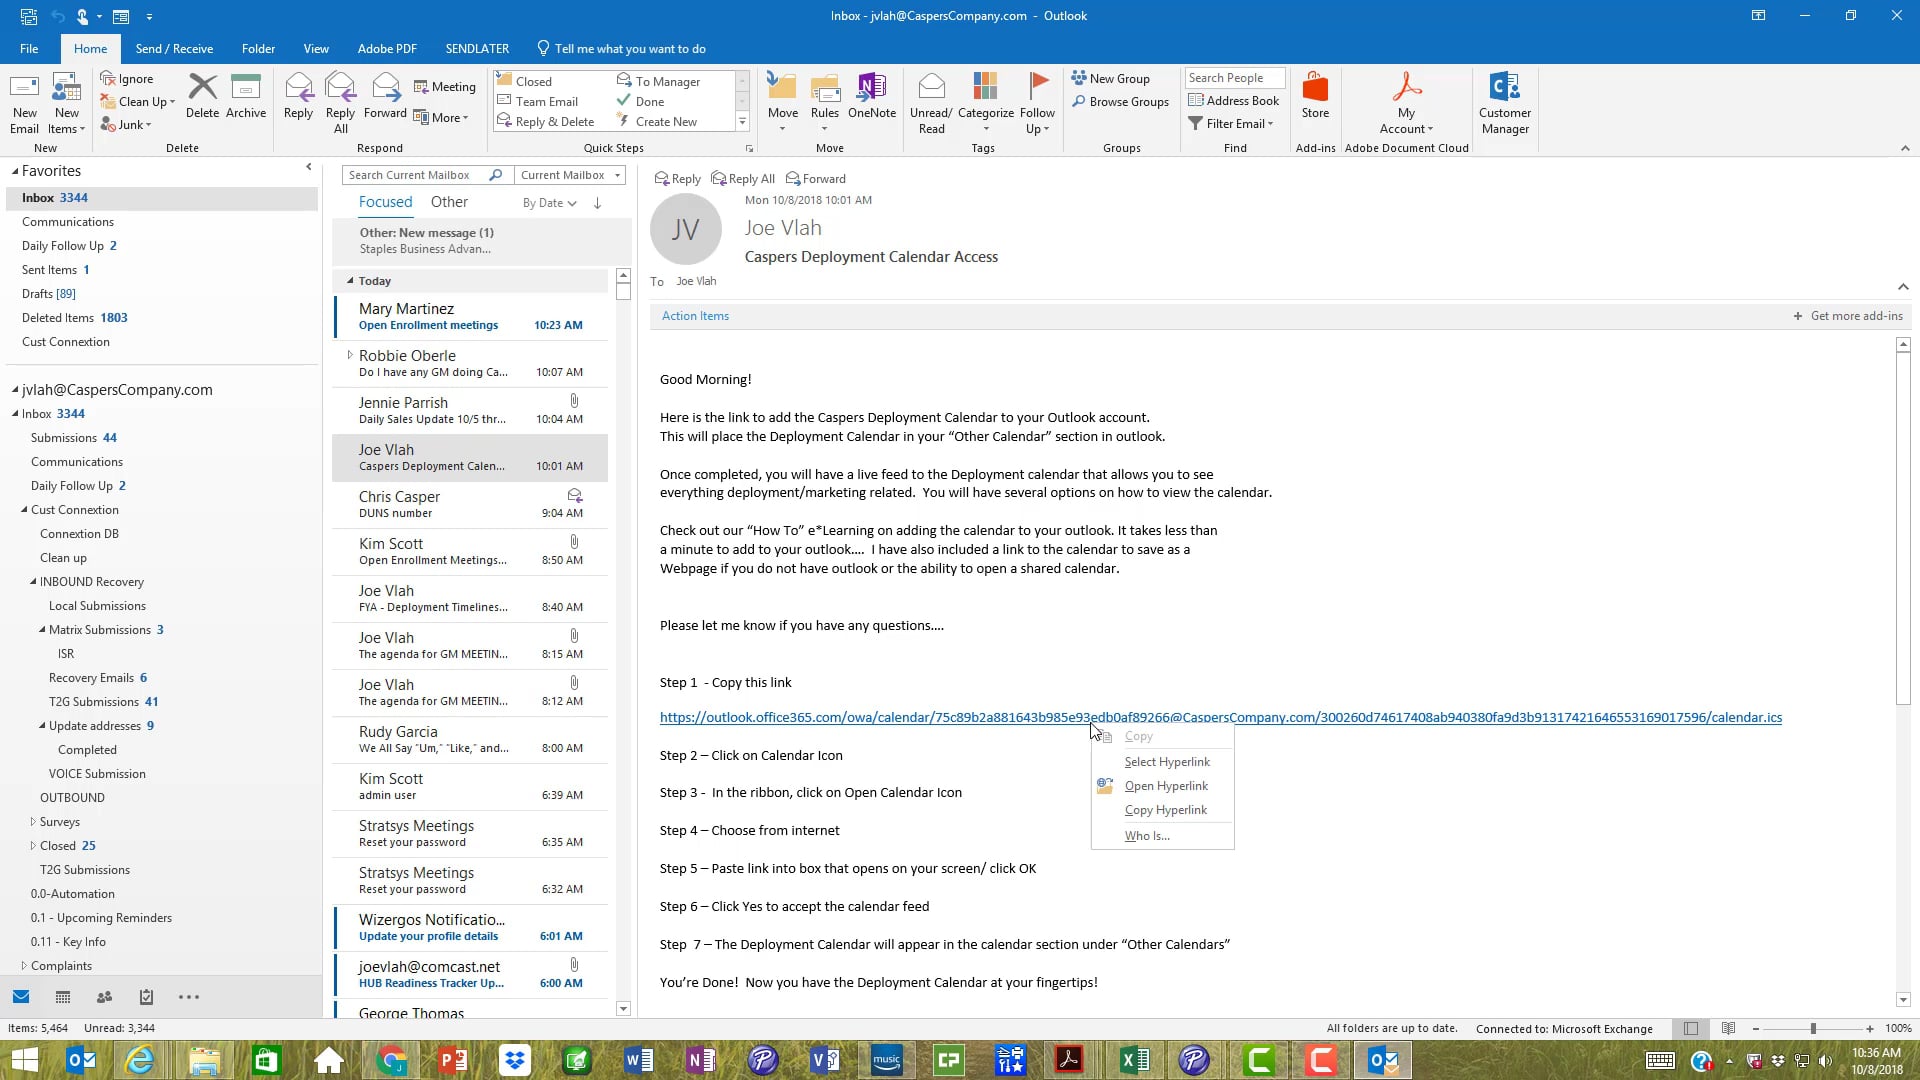Viewport: 1920px width, 1080px height.
Task: Switch to People view in navigation bar
Action: 104,997
